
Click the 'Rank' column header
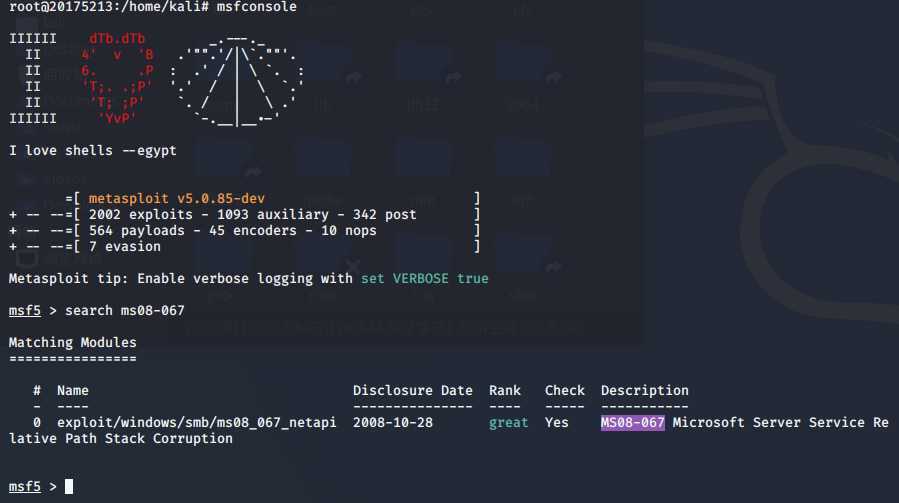(505, 391)
